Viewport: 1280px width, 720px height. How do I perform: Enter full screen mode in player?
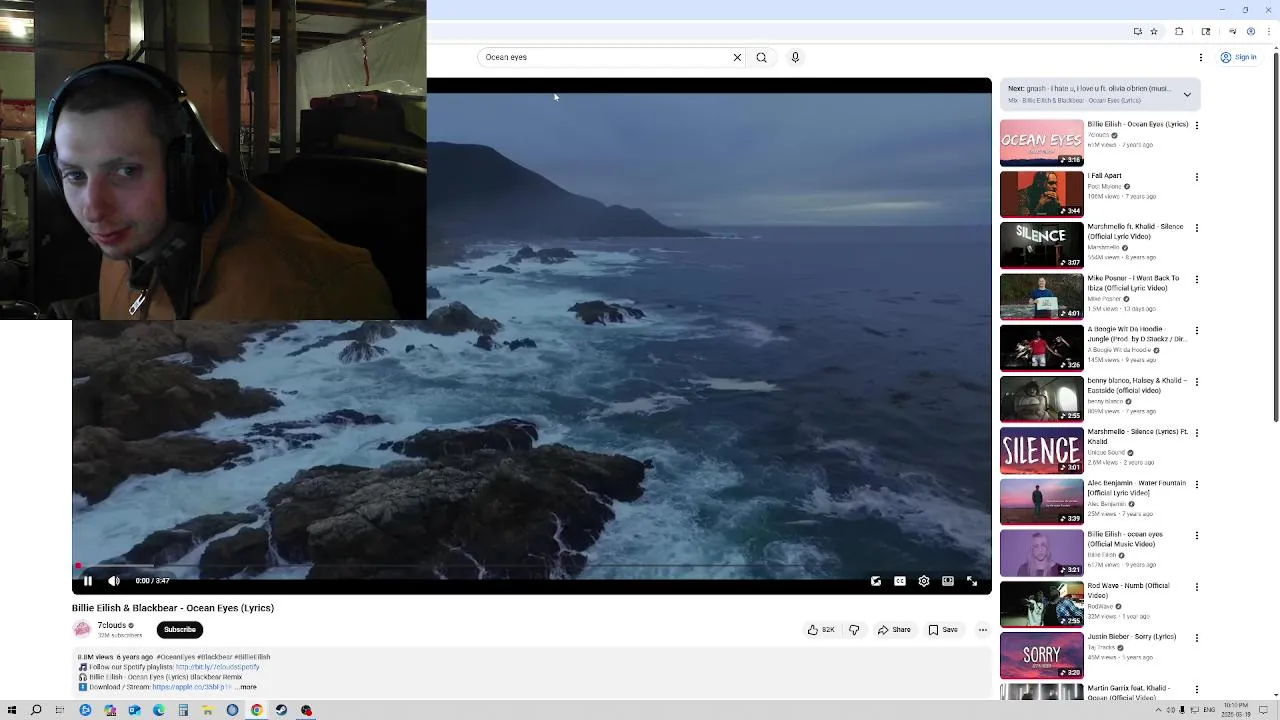pyautogui.click(x=972, y=581)
